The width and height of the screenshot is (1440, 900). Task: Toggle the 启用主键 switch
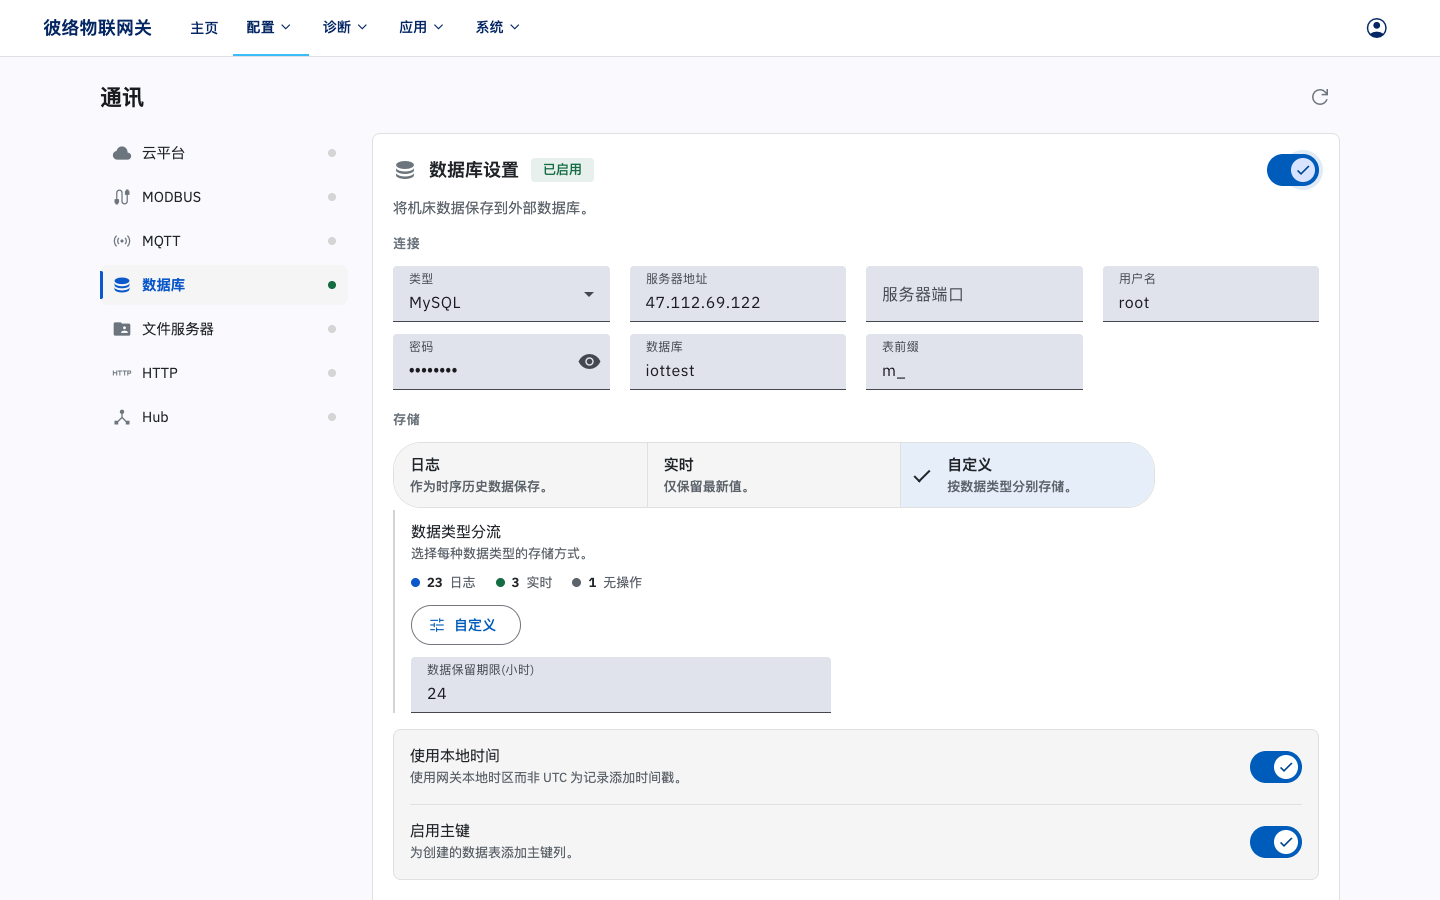pos(1276,842)
